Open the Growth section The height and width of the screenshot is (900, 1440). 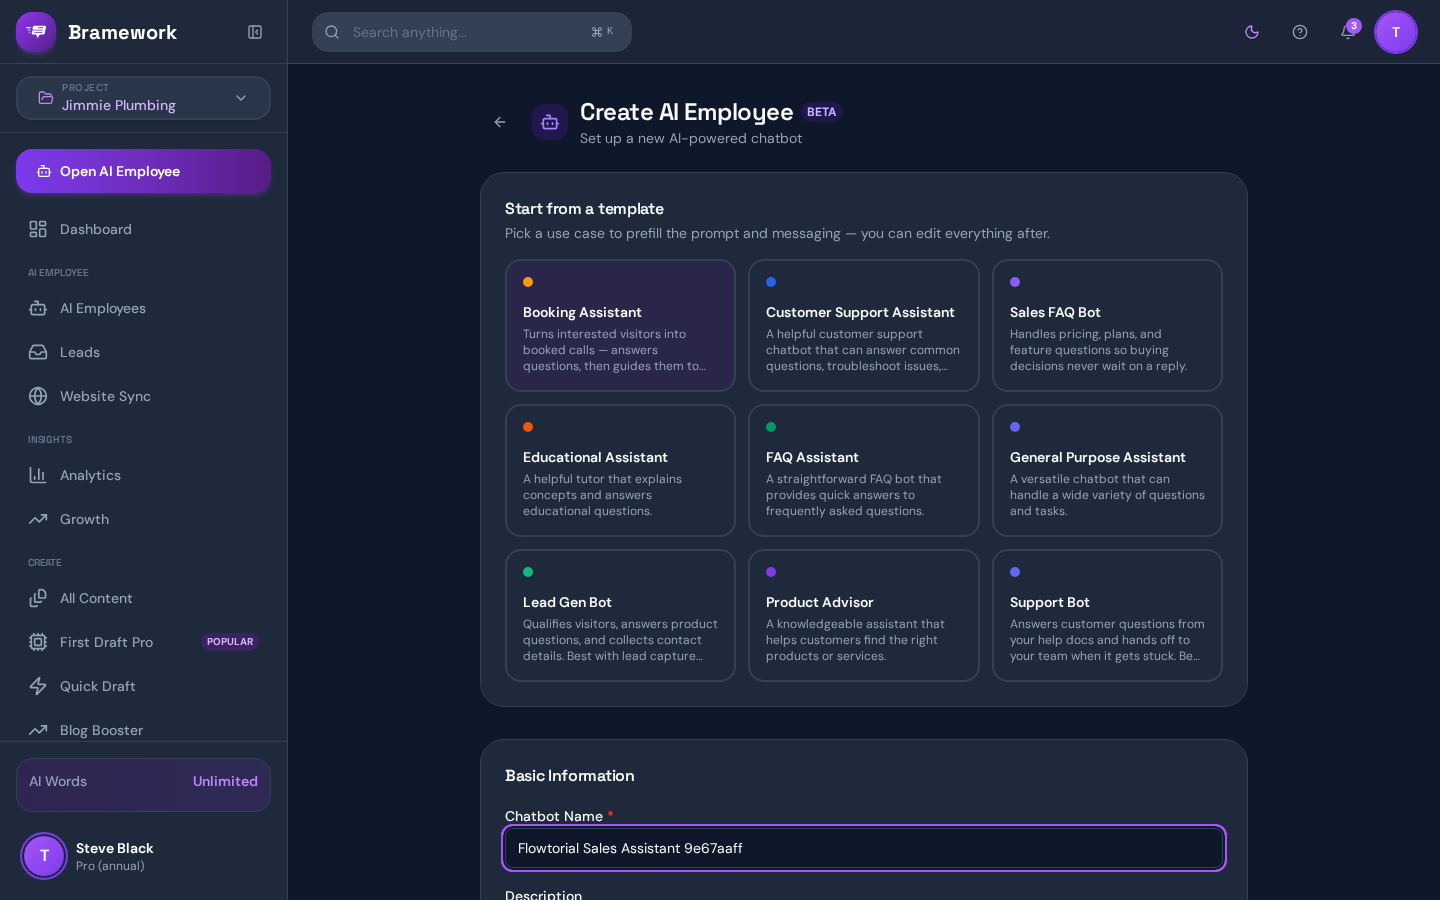[x=143, y=519]
